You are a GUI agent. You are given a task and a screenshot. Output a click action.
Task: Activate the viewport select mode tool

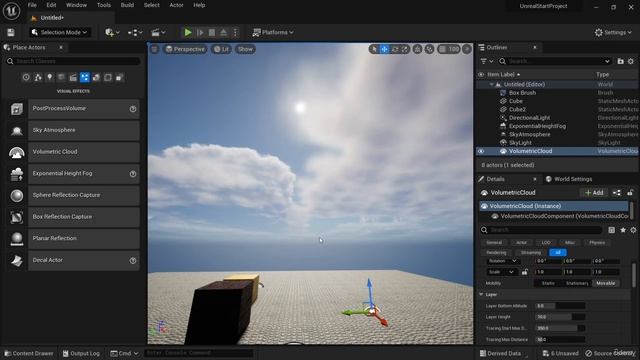(374, 49)
